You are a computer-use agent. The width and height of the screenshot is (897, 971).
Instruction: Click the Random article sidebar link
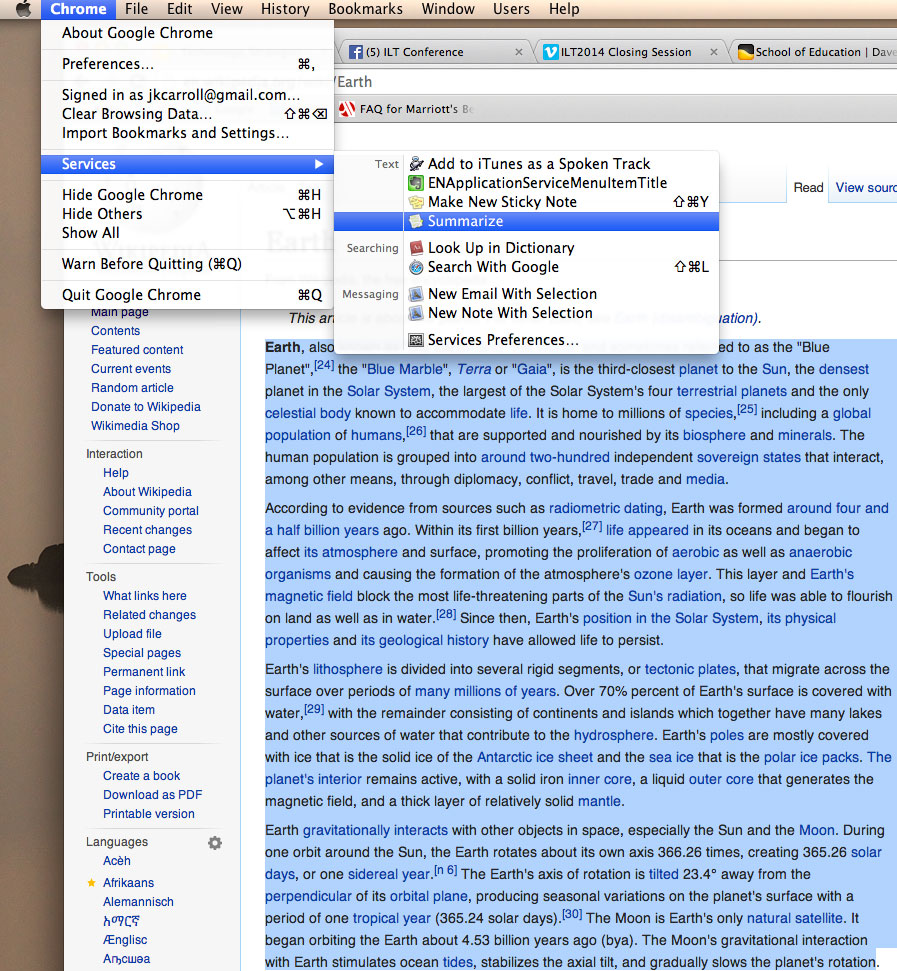[x=132, y=387]
